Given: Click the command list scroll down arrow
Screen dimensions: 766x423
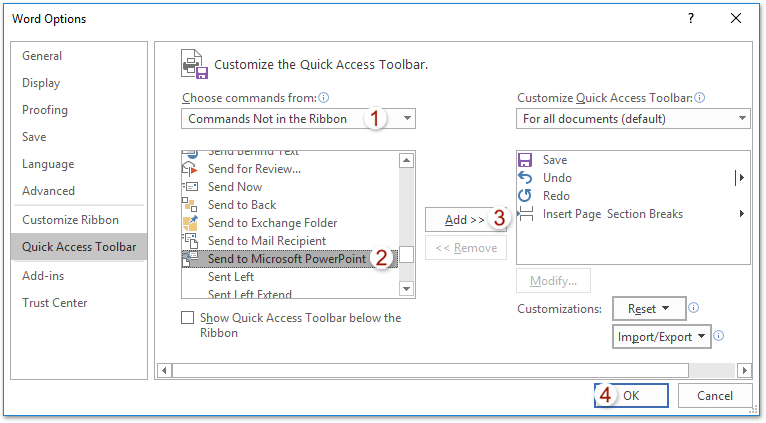Looking at the screenshot, I should pyautogui.click(x=406, y=289).
